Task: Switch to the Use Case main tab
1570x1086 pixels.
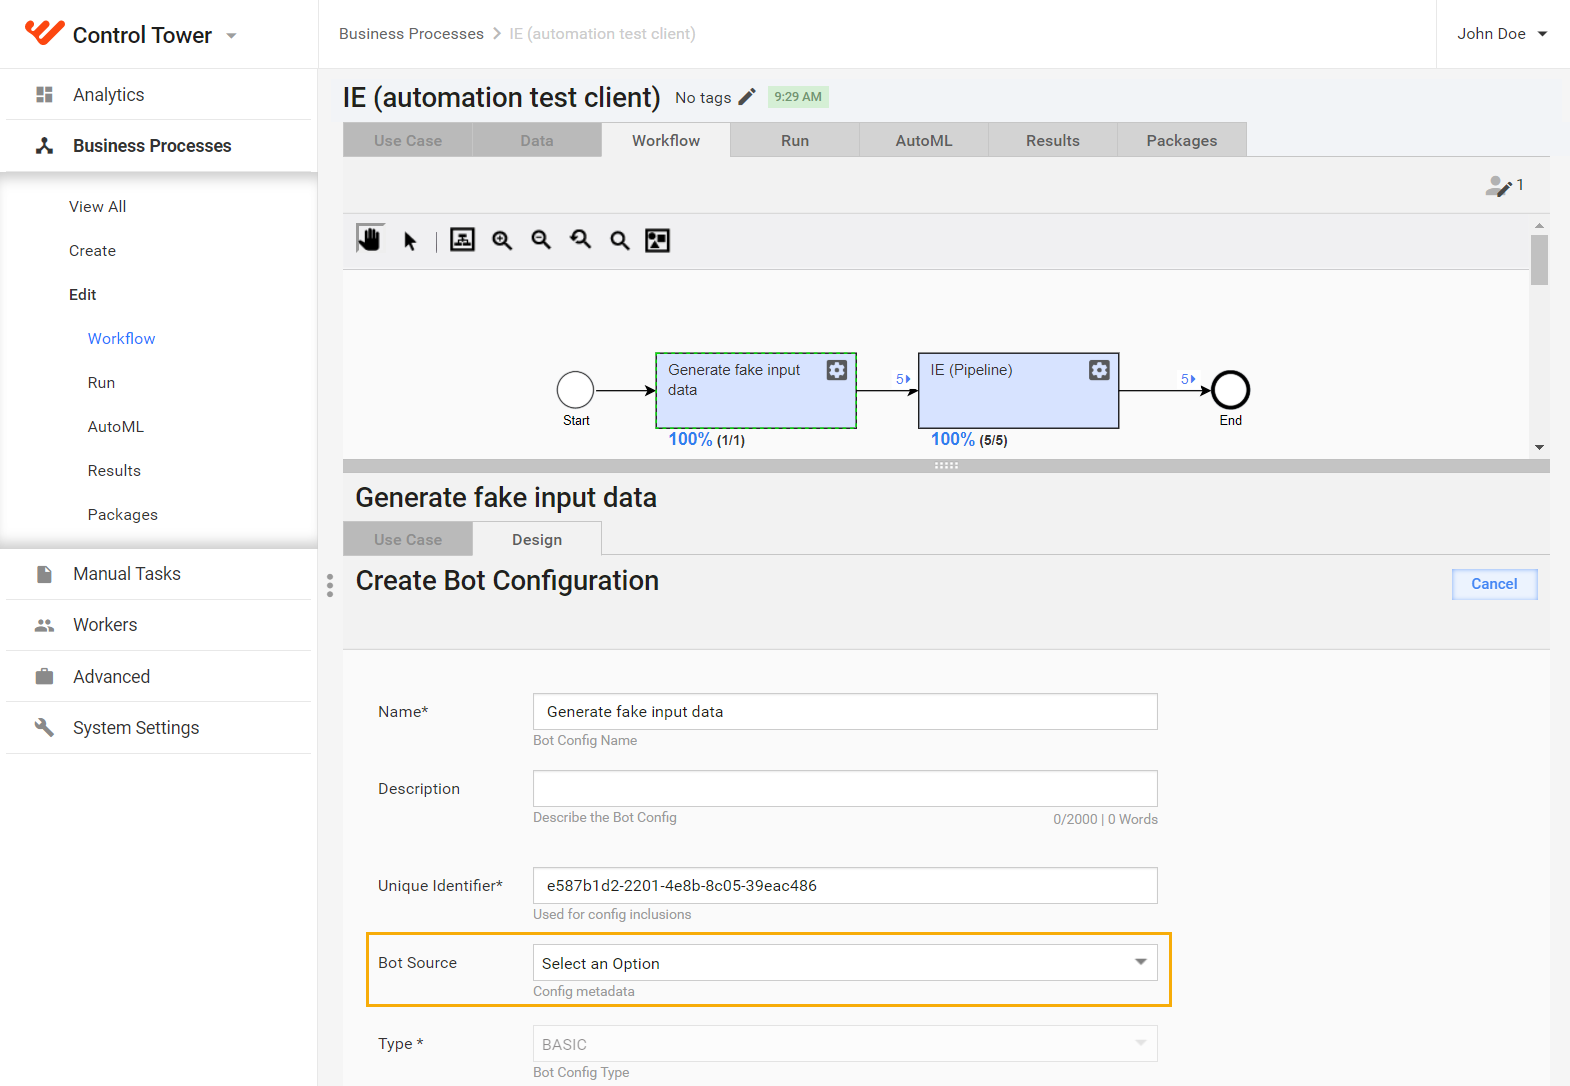Action: (x=407, y=140)
